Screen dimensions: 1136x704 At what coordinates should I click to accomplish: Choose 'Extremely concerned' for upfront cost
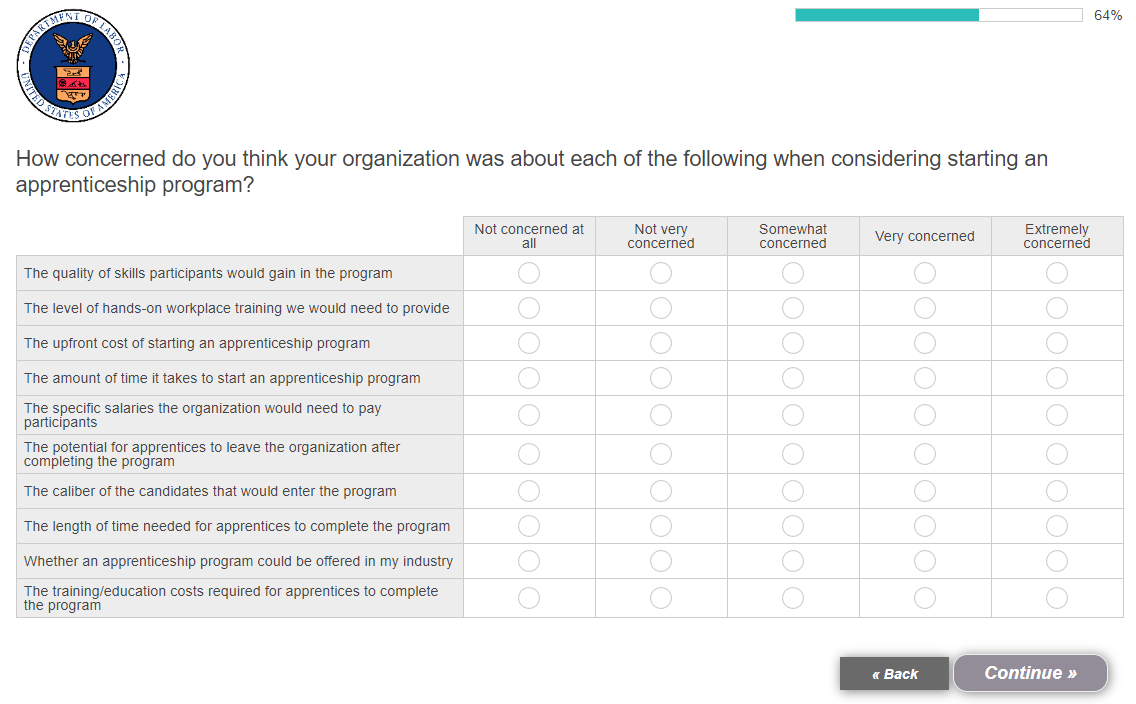click(1057, 343)
